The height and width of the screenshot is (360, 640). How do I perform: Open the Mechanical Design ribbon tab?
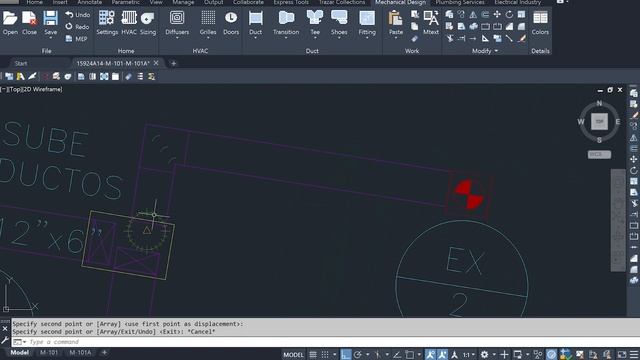point(400,2)
